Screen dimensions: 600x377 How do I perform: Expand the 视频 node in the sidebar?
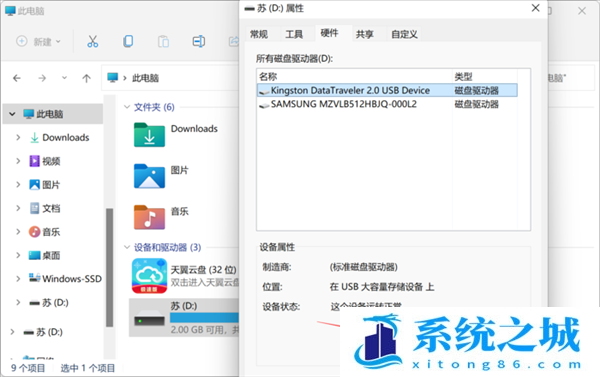(x=18, y=161)
